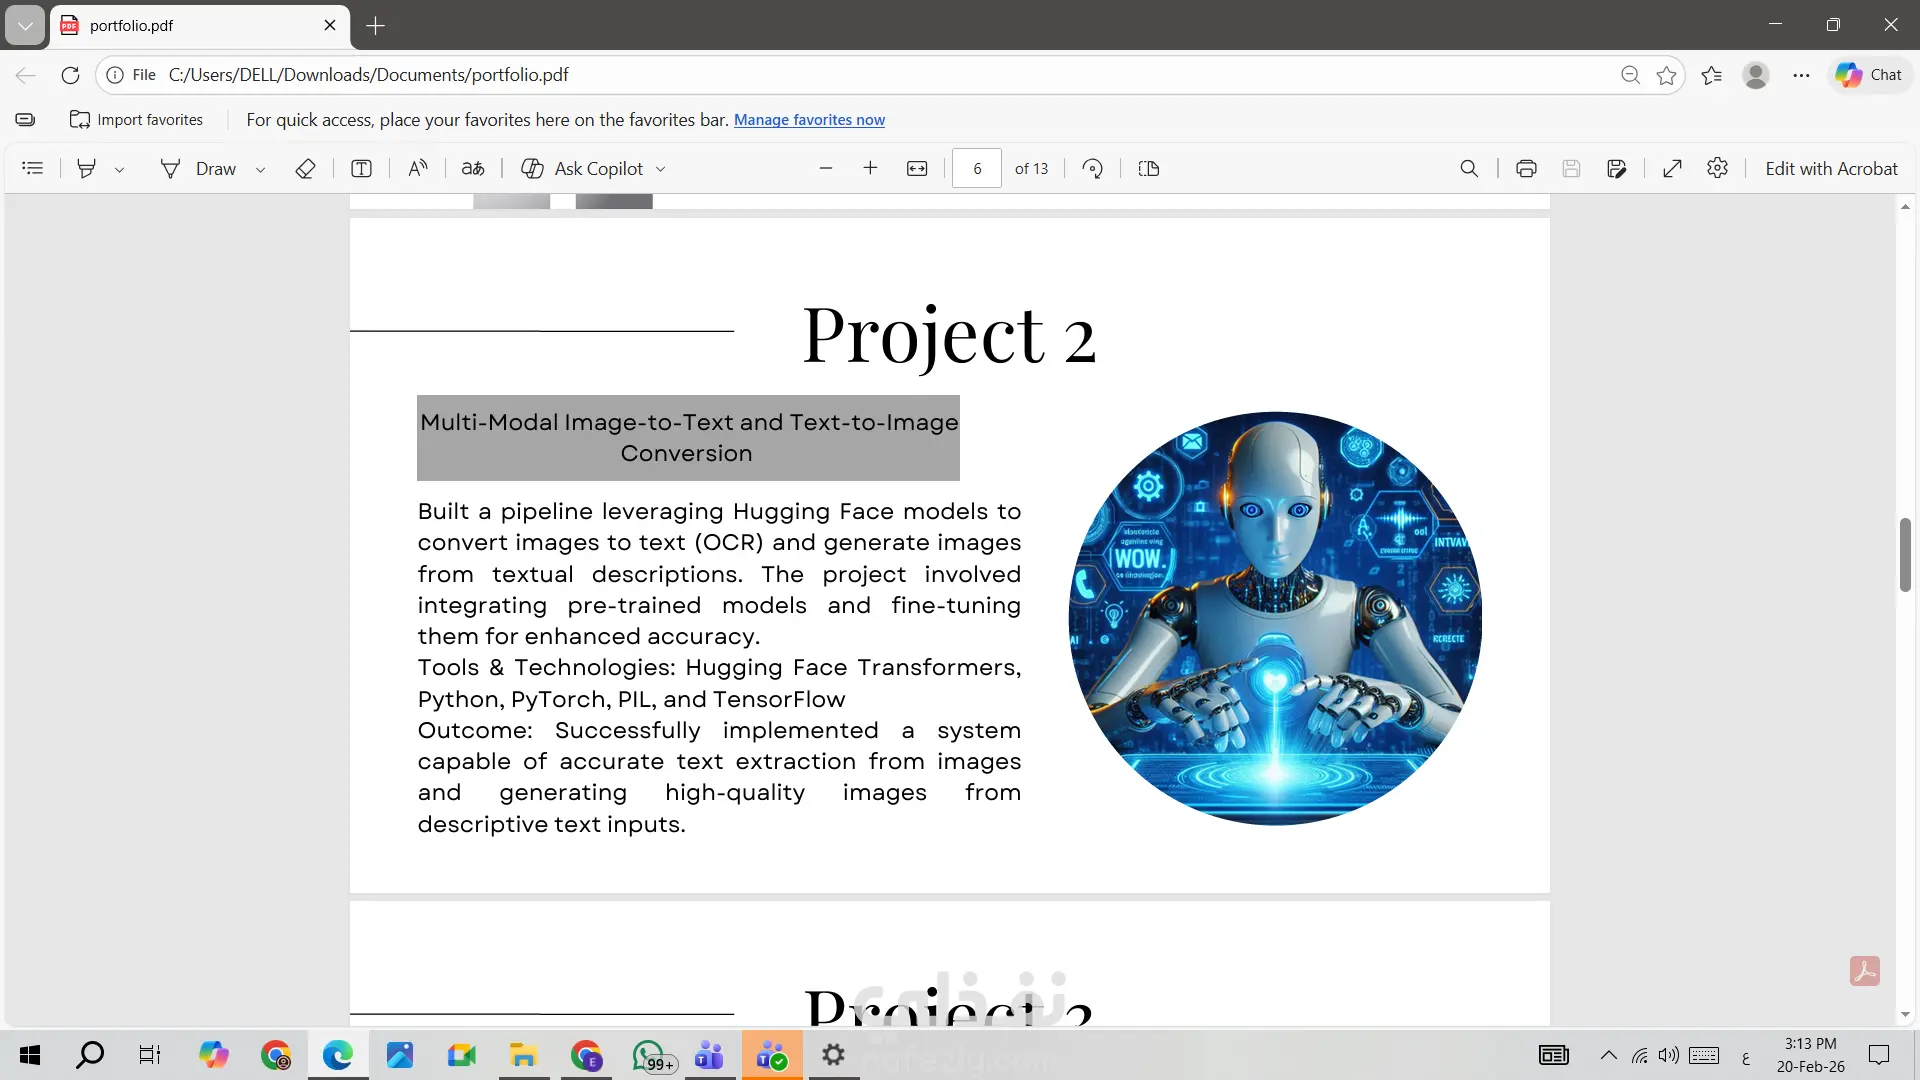Open the Manage favorites now link

pos(809,120)
